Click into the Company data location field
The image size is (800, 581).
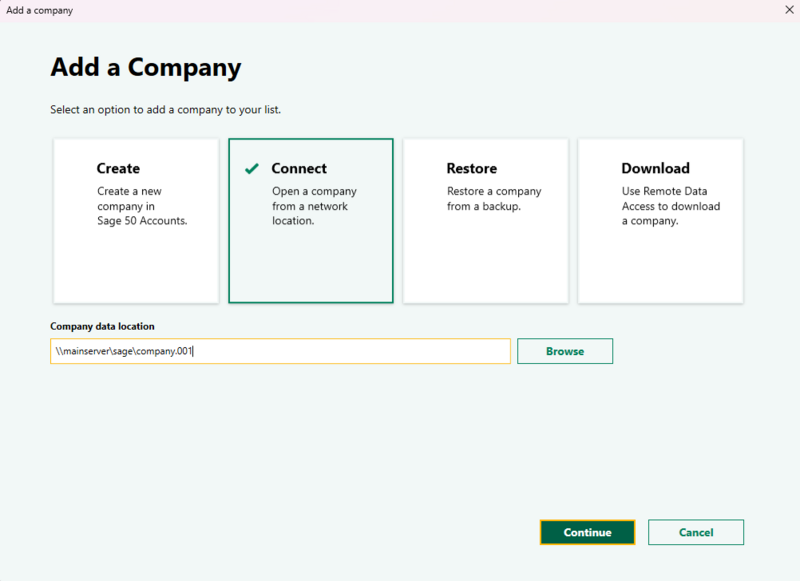point(280,351)
